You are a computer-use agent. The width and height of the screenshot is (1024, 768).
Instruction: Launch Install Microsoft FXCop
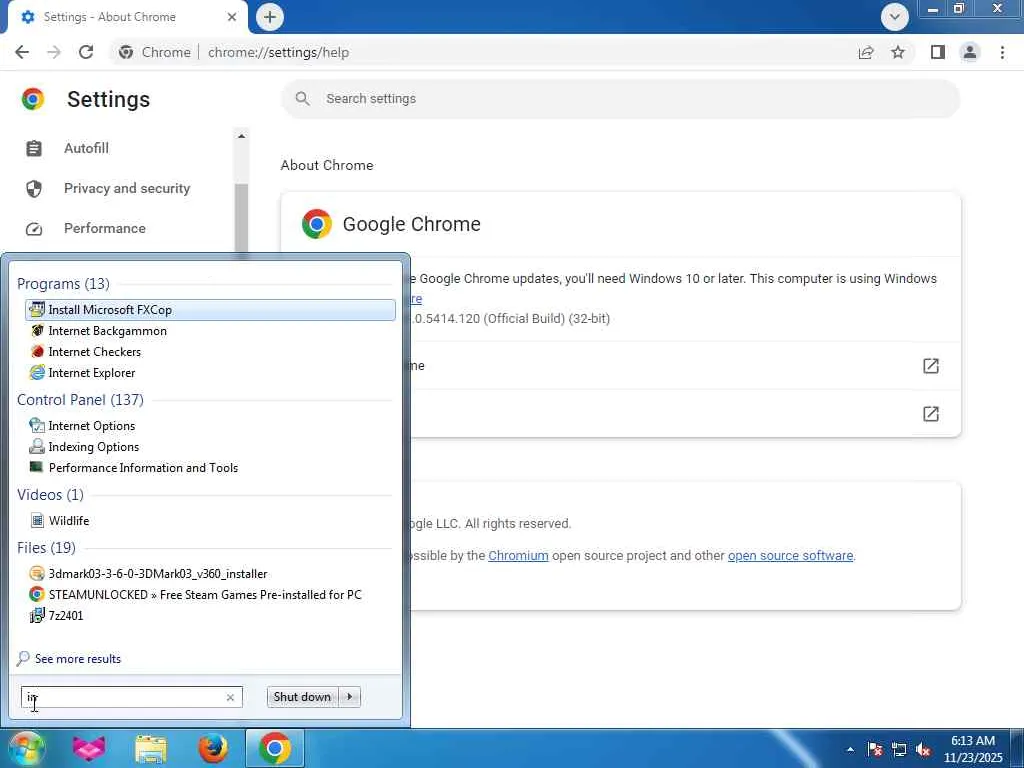tap(210, 310)
